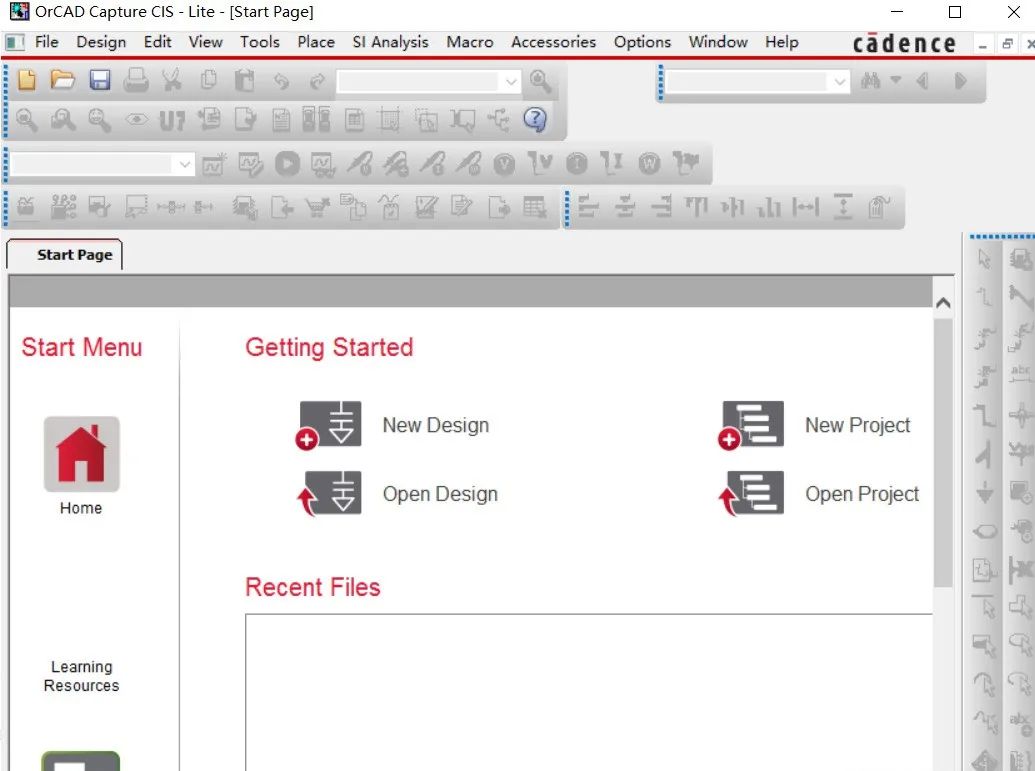The height and width of the screenshot is (771, 1035).
Task: Click the Print toolbar icon
Action: coord(136,81)
